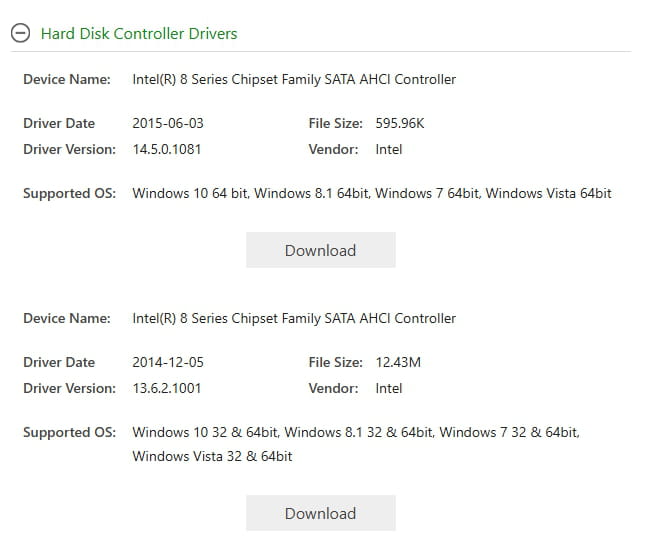This screenshot has height=539, width=651.
Task: Click the version number 13.6.2.1001
Action: tap(166, 388)
